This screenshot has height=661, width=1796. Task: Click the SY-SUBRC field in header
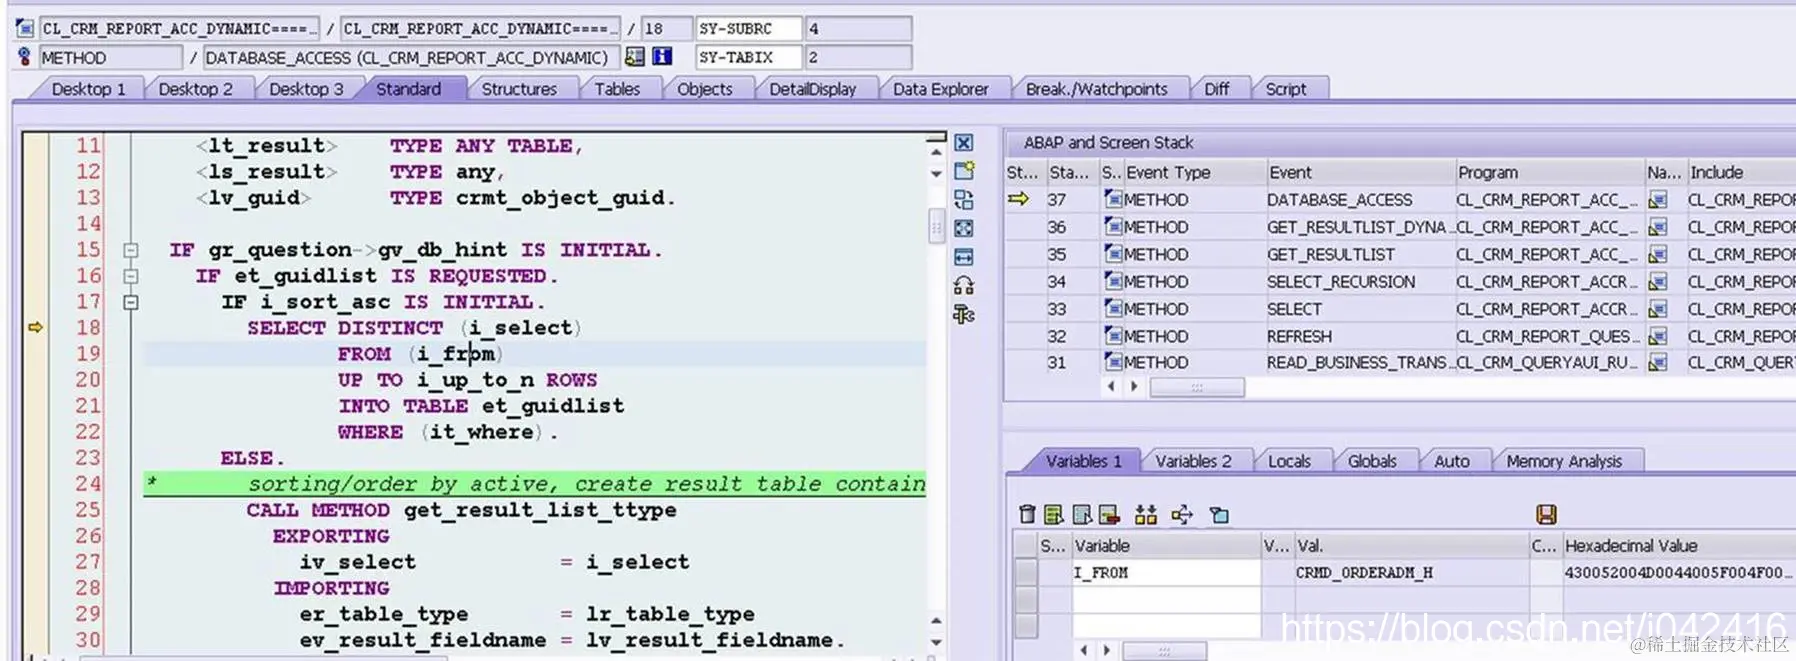[749, 28]
